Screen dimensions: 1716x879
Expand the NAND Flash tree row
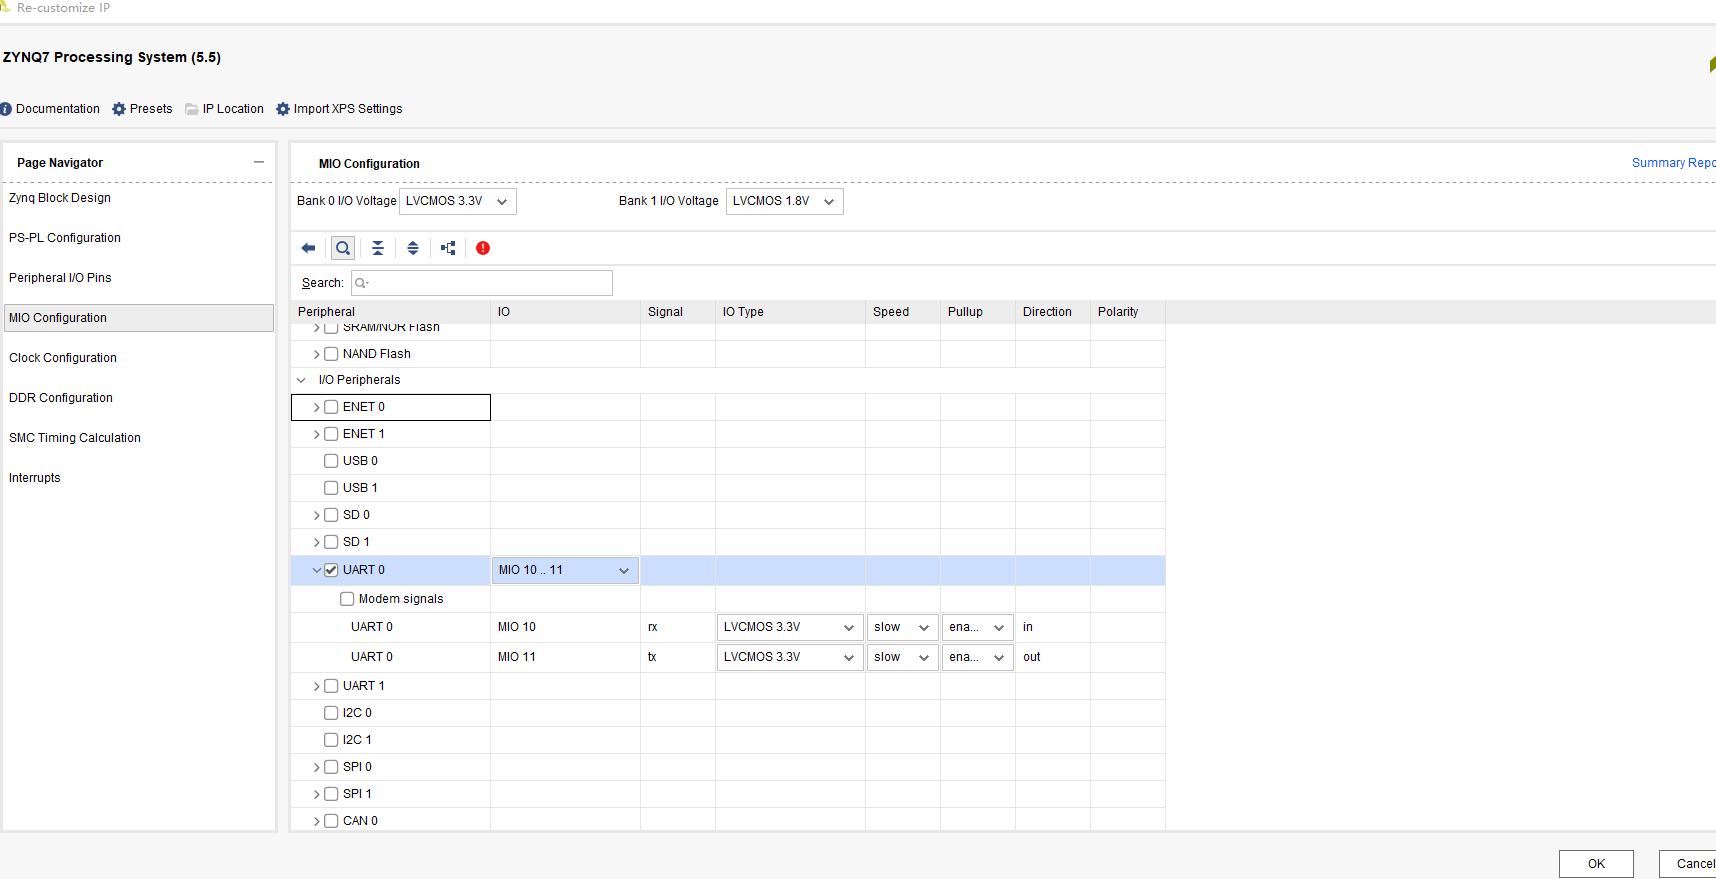point(317,354)
